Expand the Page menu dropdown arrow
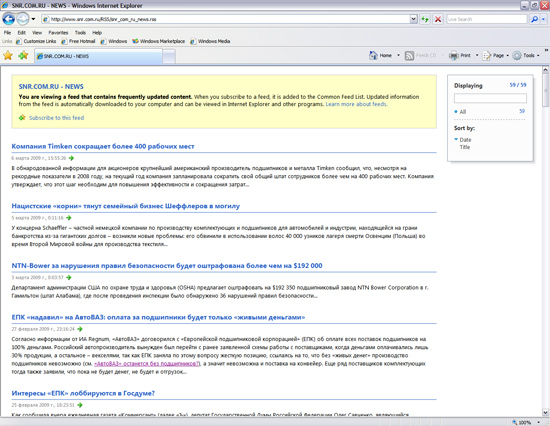Image resolution: width=550 pixels, height=426 pixels. coord(507,55)
